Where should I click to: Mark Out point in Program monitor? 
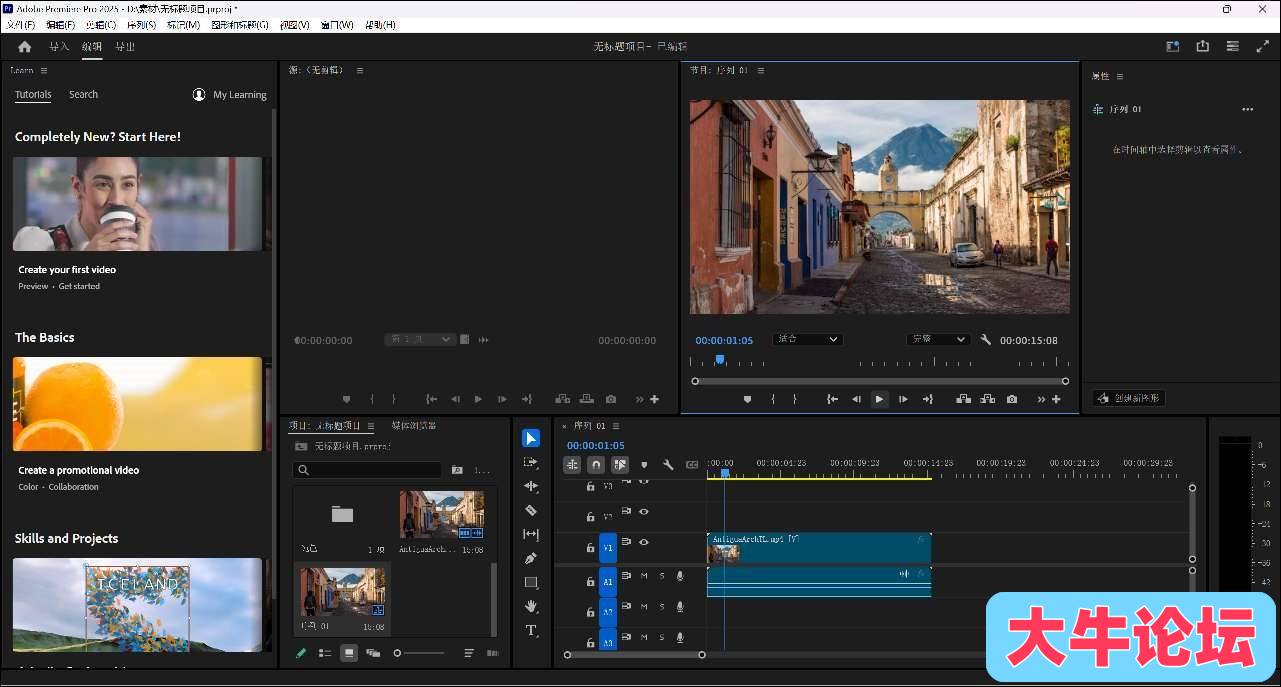pyautogui.click(x=795, y=399)
